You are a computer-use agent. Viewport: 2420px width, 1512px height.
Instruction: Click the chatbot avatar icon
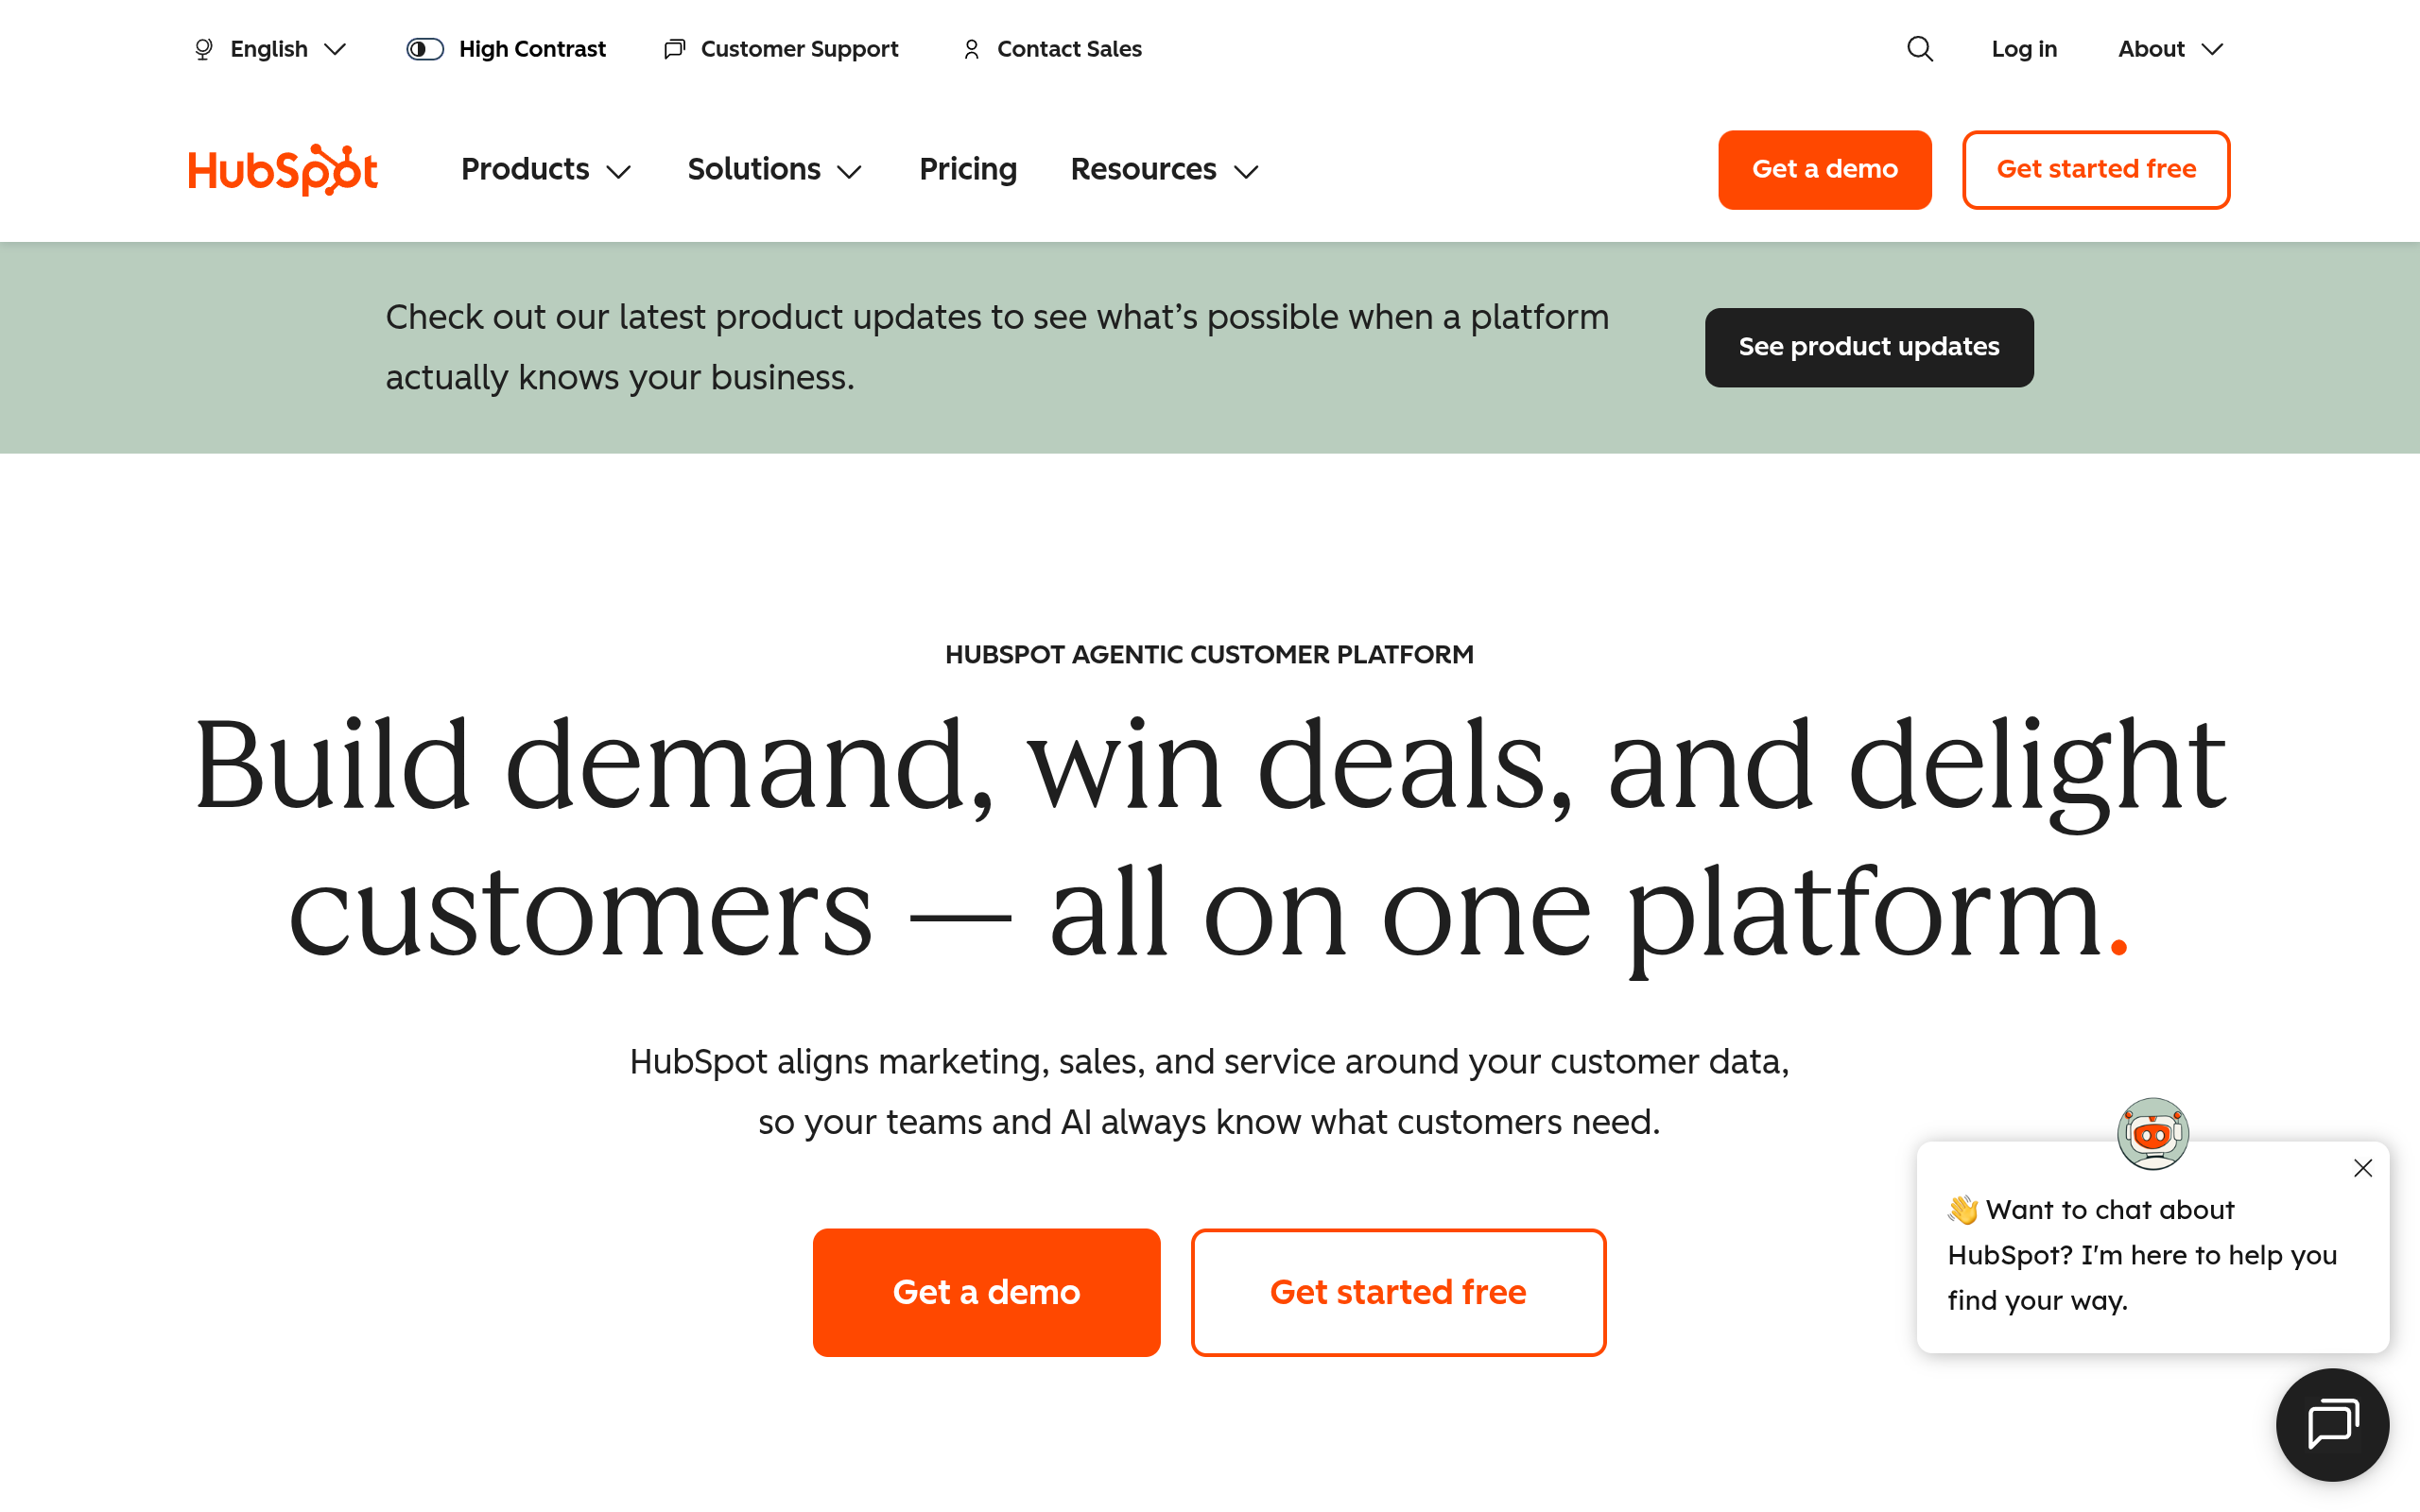pyautogui.click(x=2153, y=1133)
